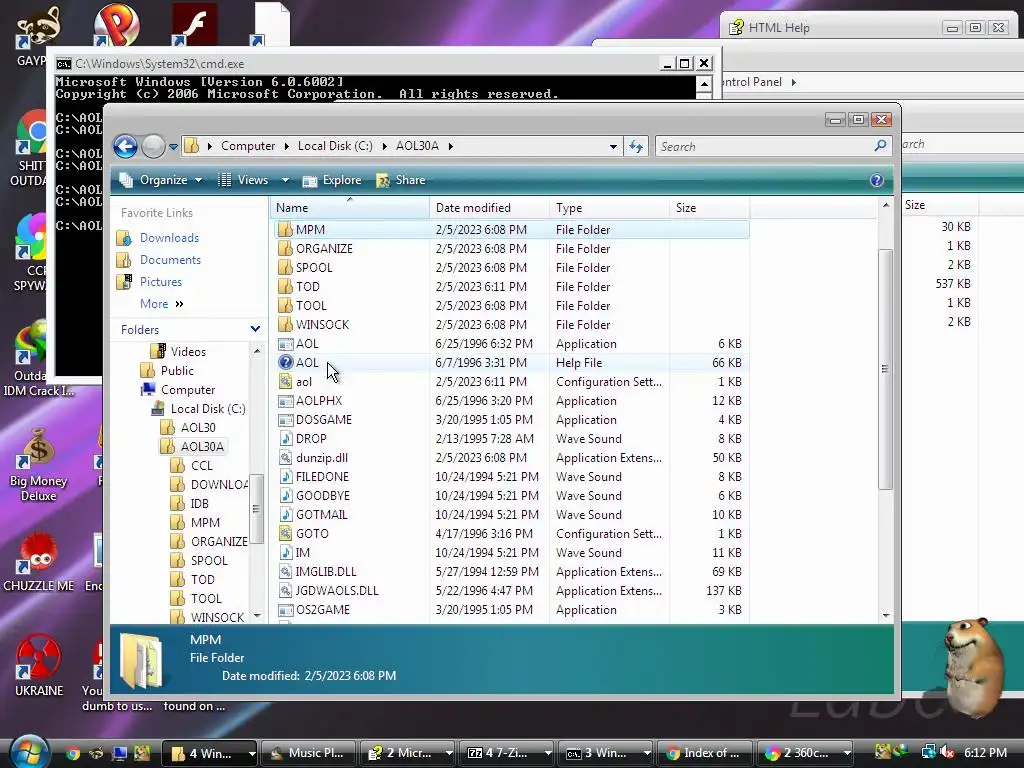The height and width of the screenshot is (768, 1024).
Task: Expand the arrow after AOL30A breadcrumb
Action: coord(451,146)
